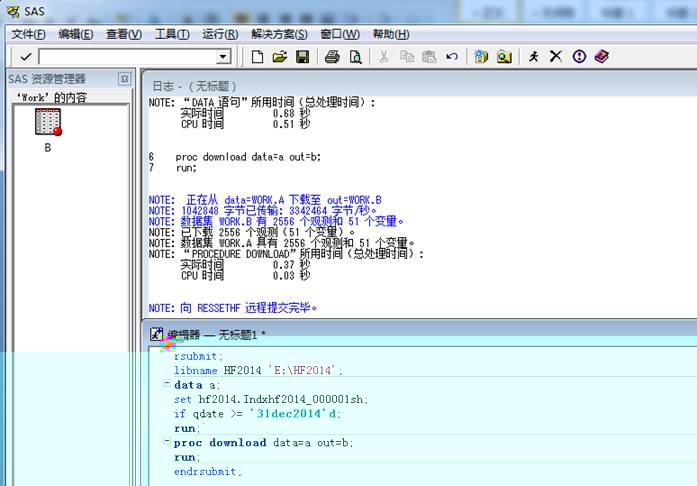This screenshot has height=486, width=697.
Task: Undo with the curved arrow icon
Action: (452, 56)
